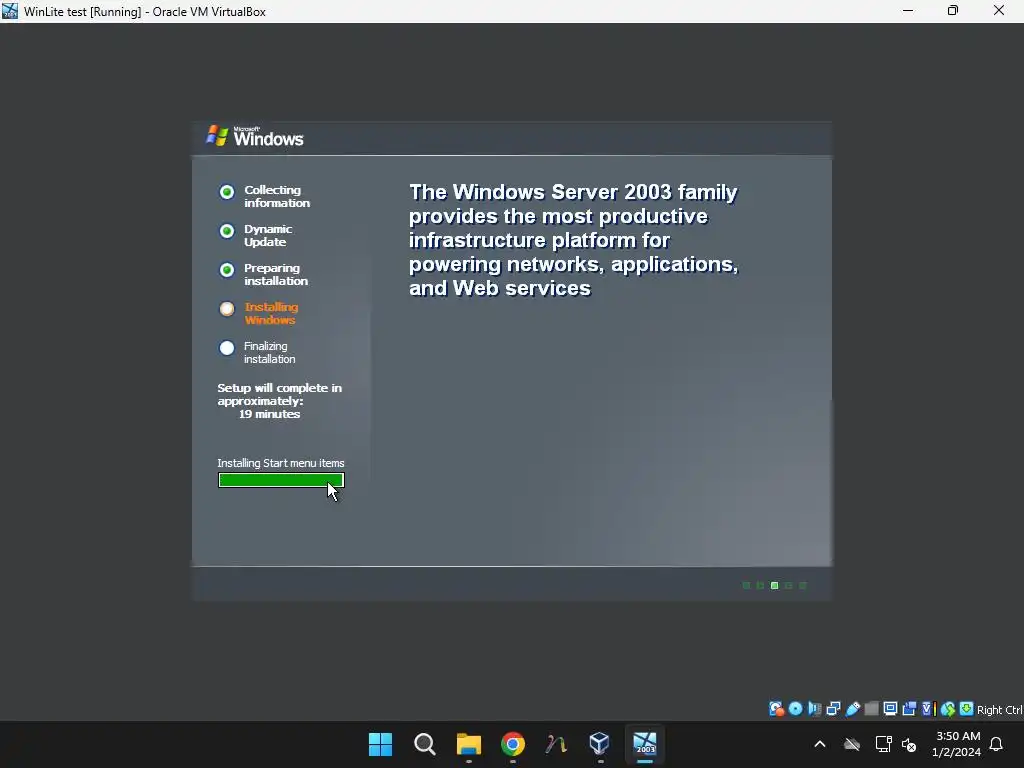Image resolution: width=1024 pixels, height=768 pixels.
Task: Click the muted volume tray icon
Action: (x=908, y=744)
